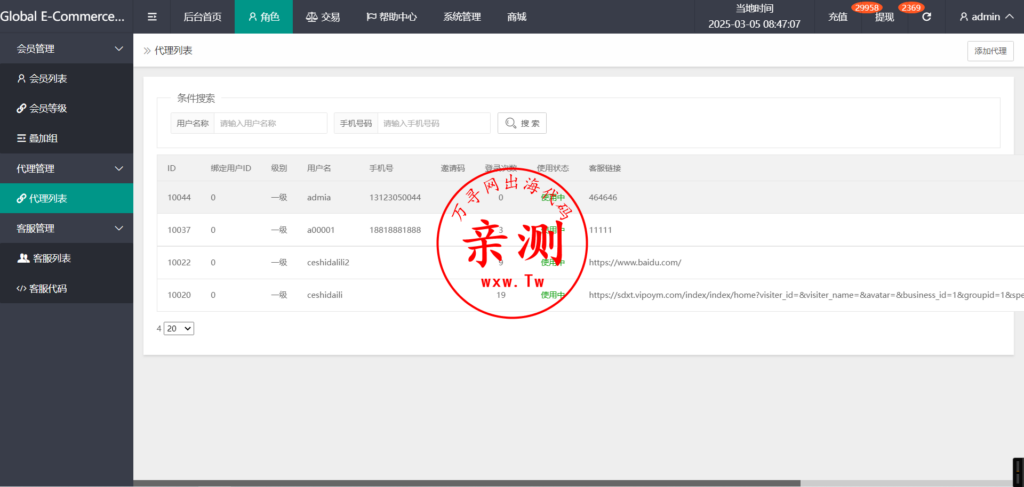Viewport: 1024px width, 487px height.
Task: Click the magnifier icon in search button
Action: pos(511,123)
